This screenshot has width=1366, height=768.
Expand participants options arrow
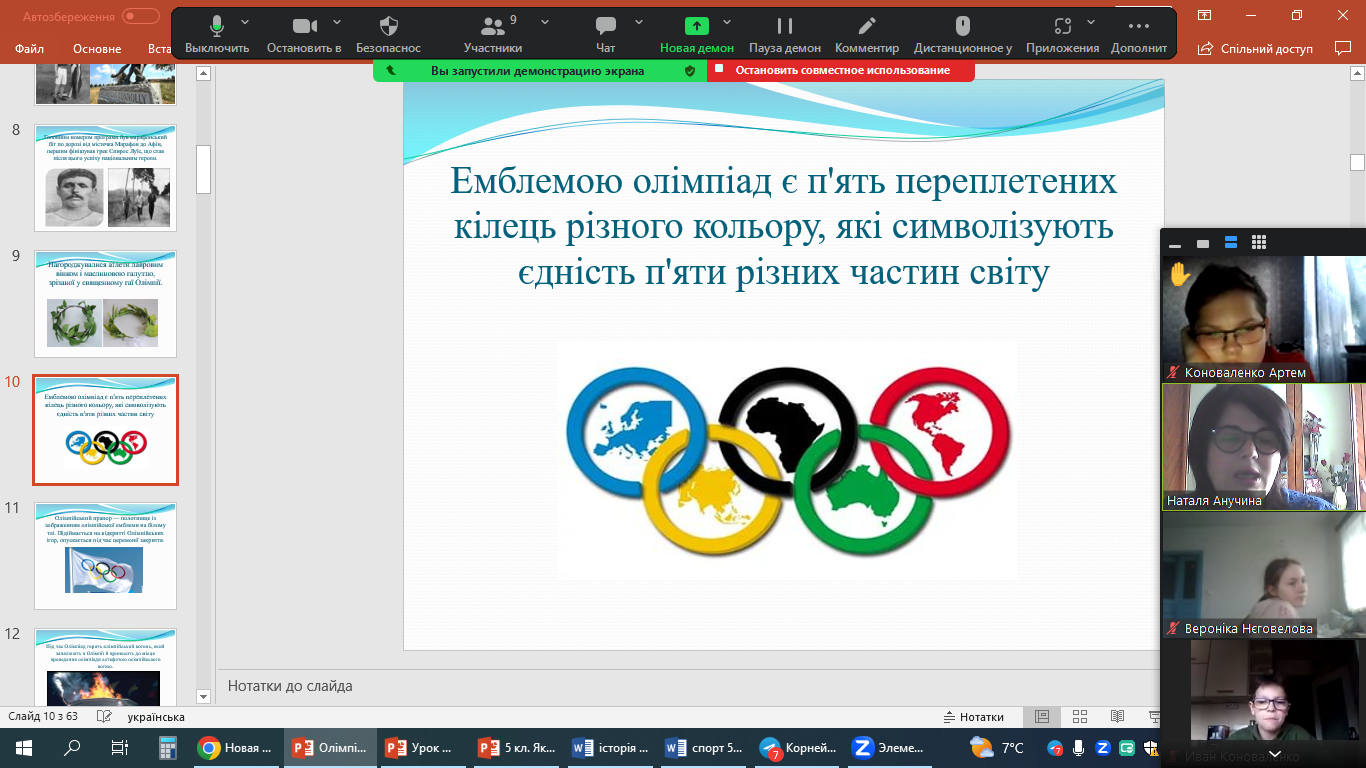click(545, 21)
